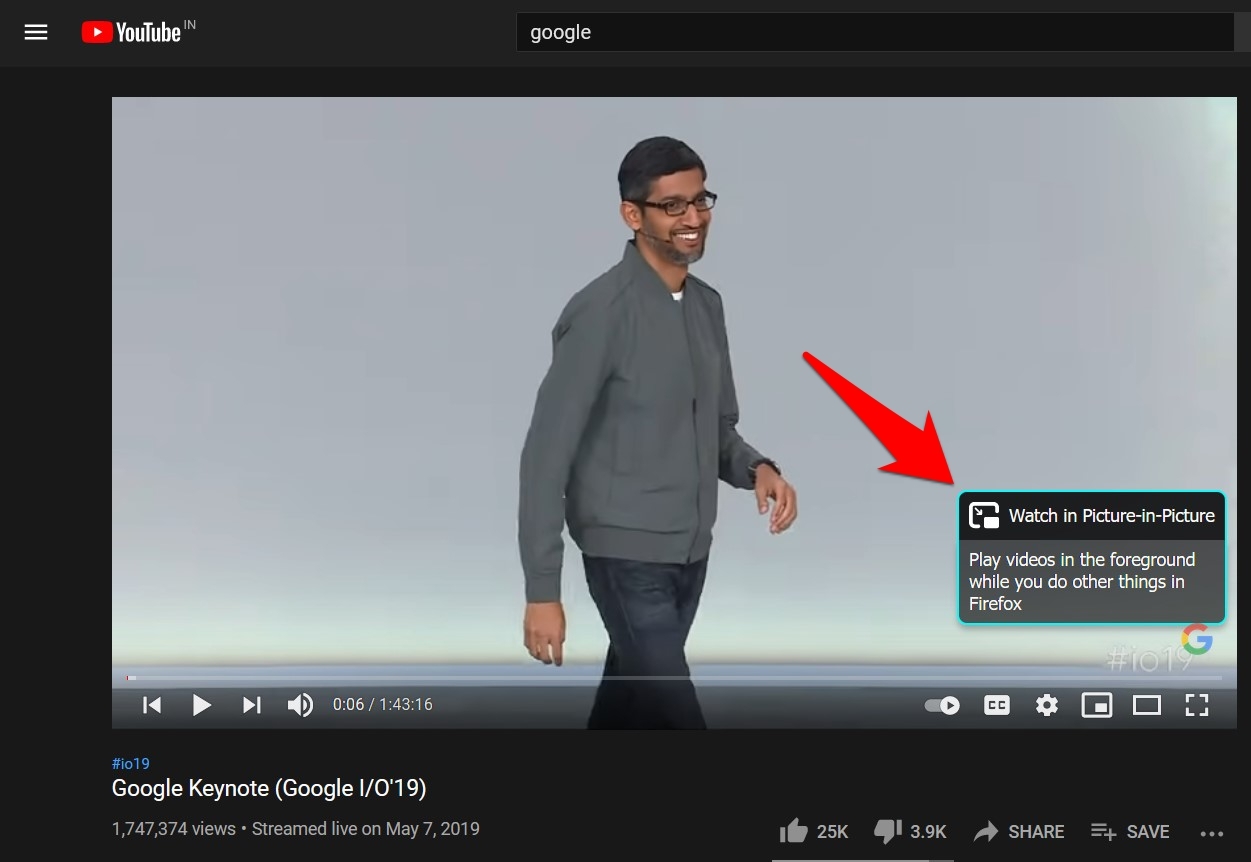Like the video with thumbs up
Screen dimensions: 1251x862
794,831
